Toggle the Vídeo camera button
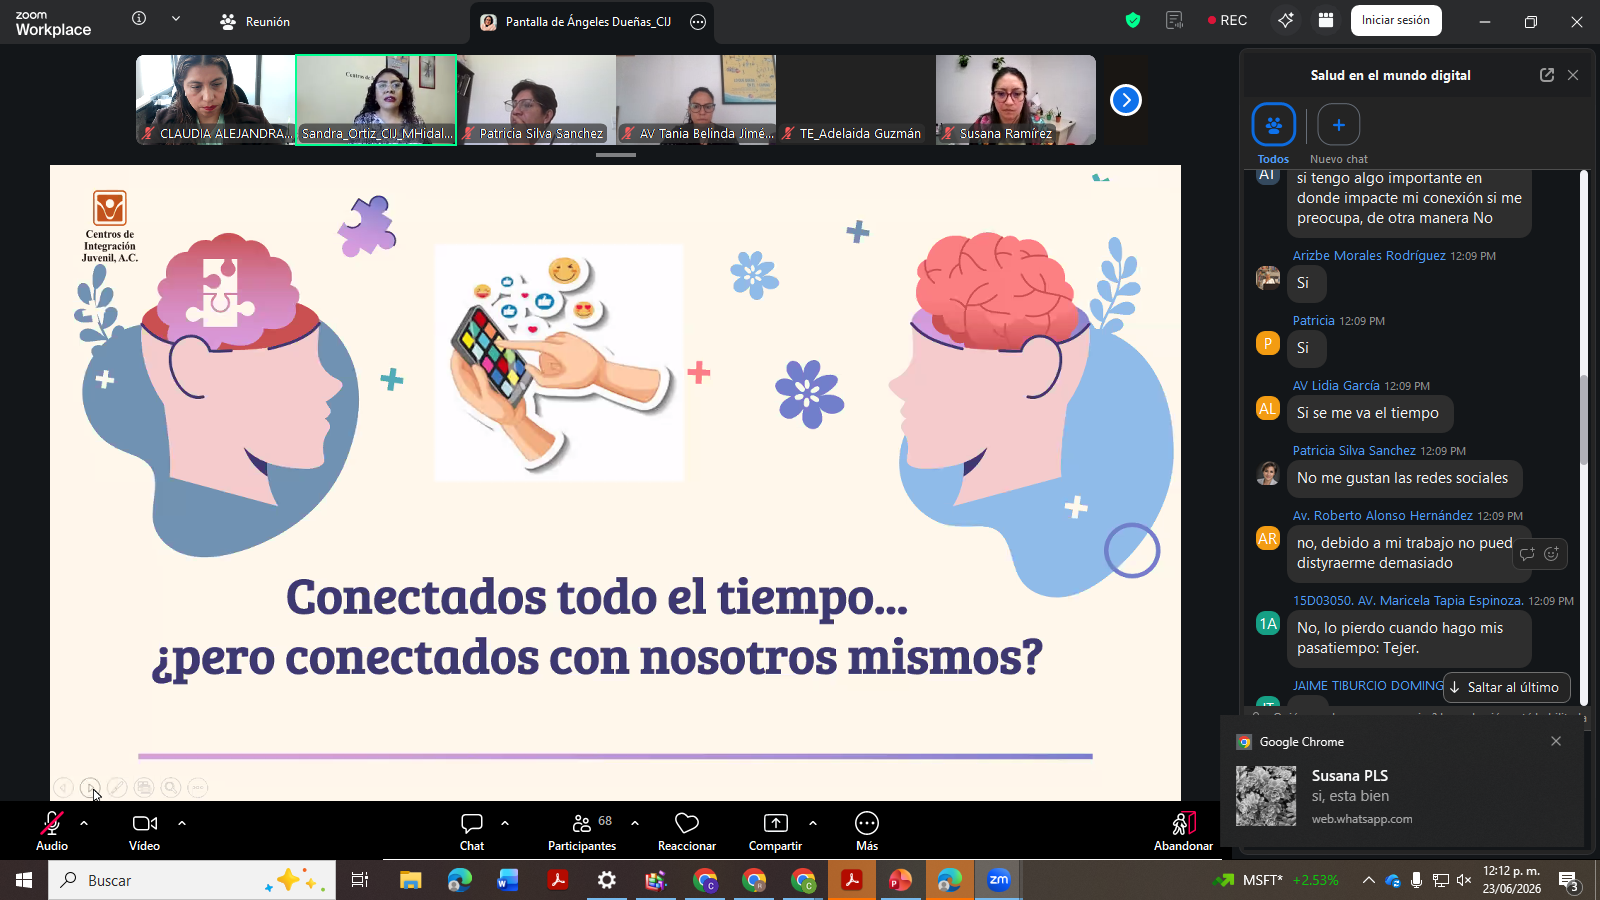Image resolution: width=1600 pixels, height=900 pixels. [145, 831]
